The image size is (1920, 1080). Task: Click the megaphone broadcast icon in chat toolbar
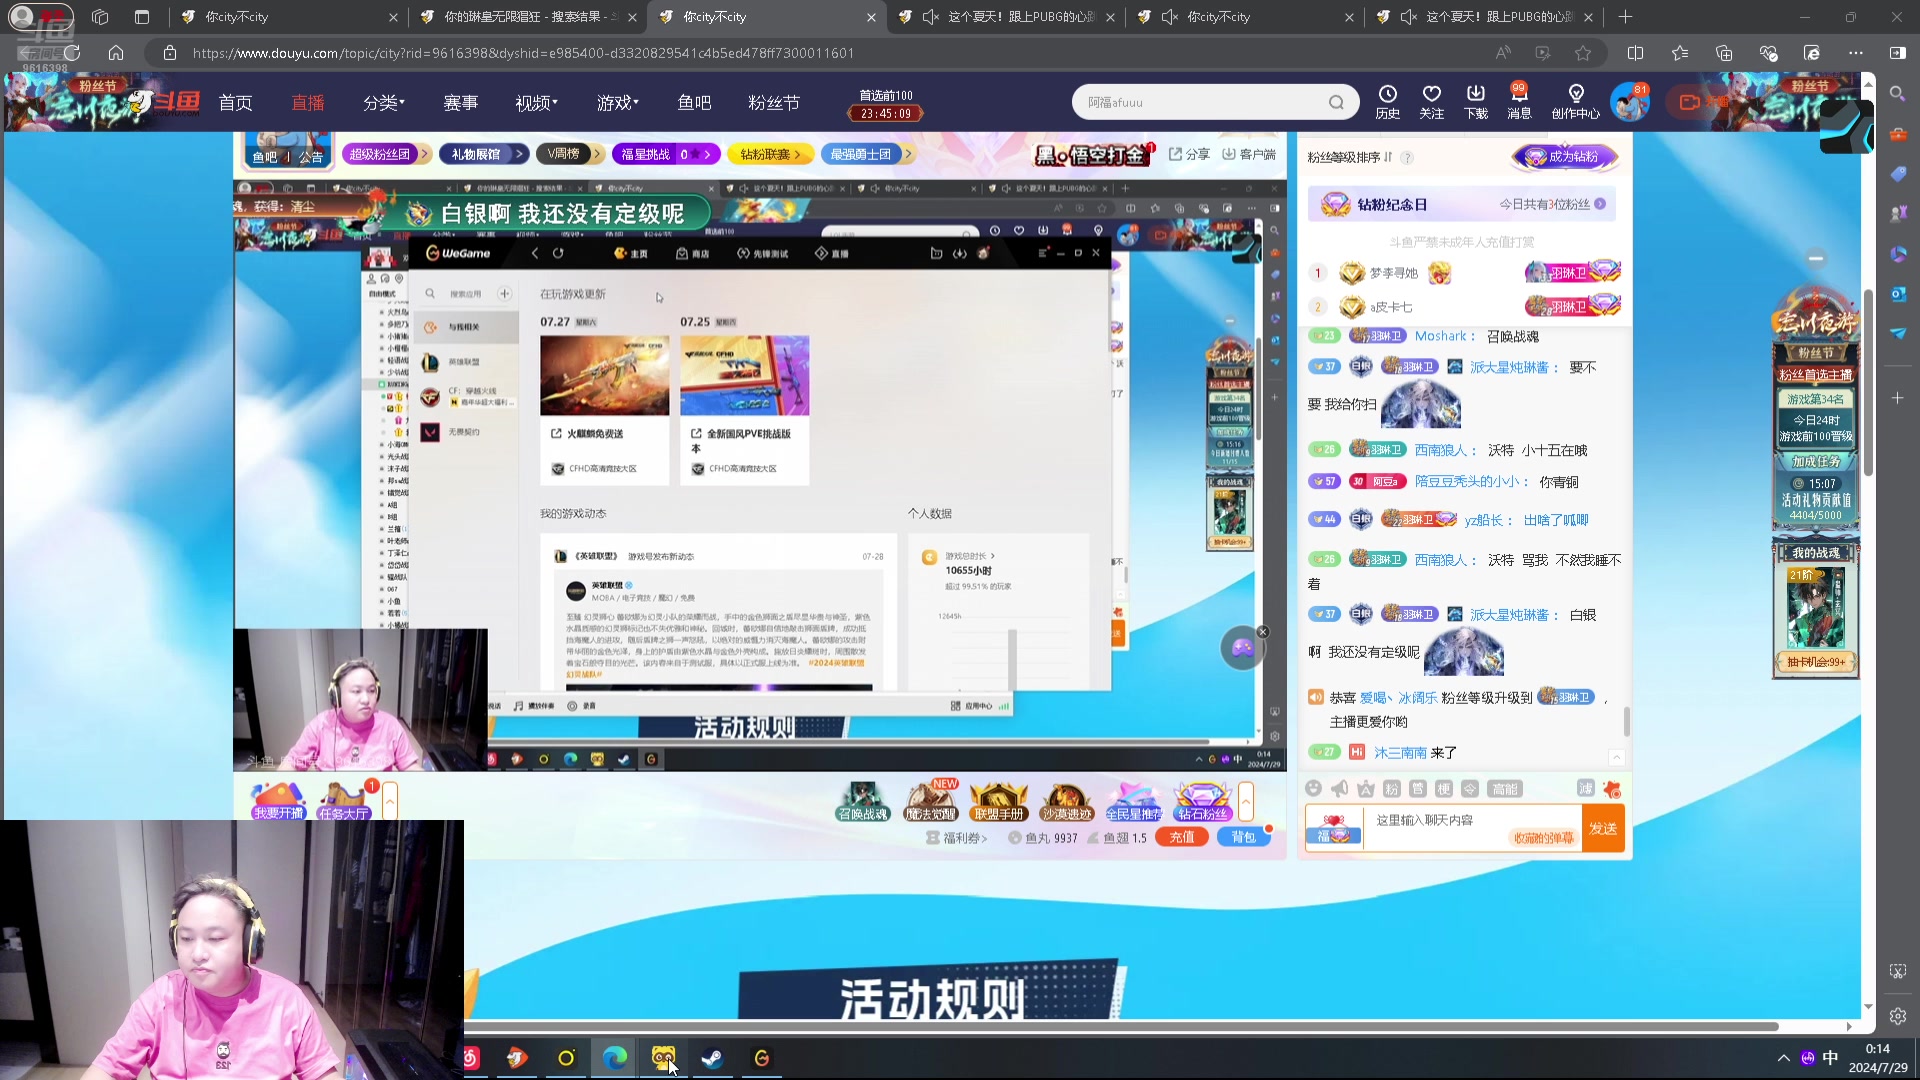pyautogui.click(x=1340, y=788)
